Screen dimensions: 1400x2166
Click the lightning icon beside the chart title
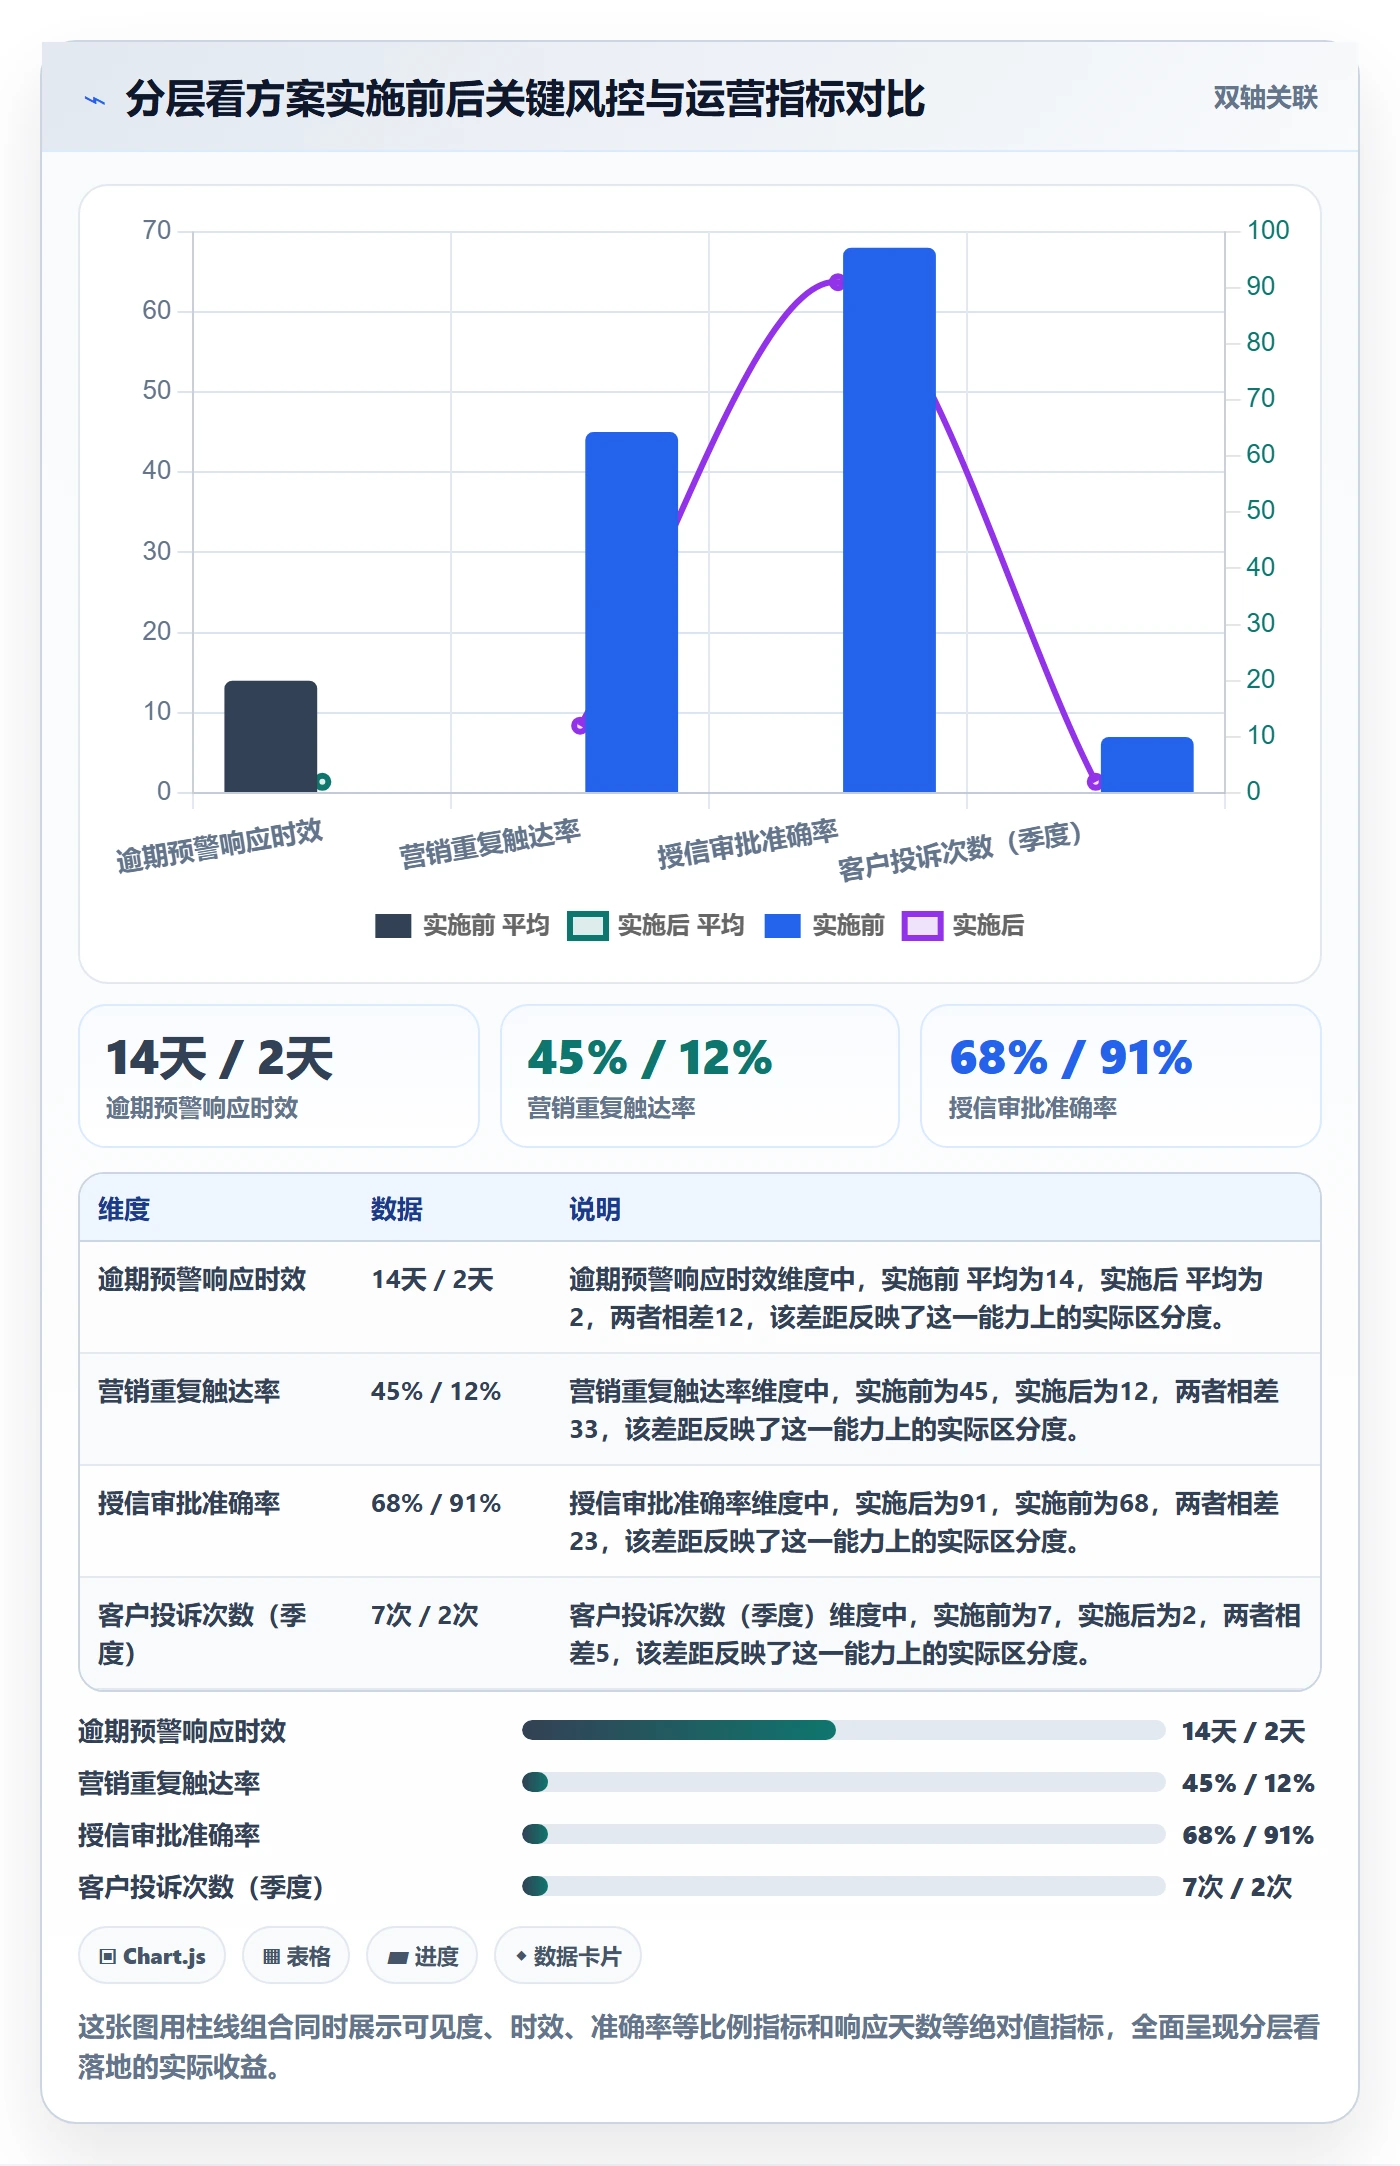[95, 100]
